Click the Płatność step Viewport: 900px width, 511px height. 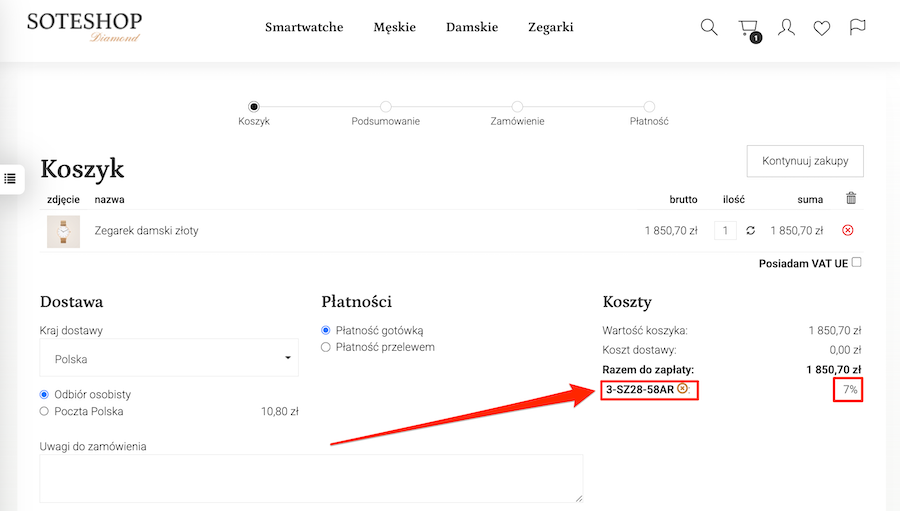[x=649, y=114]
